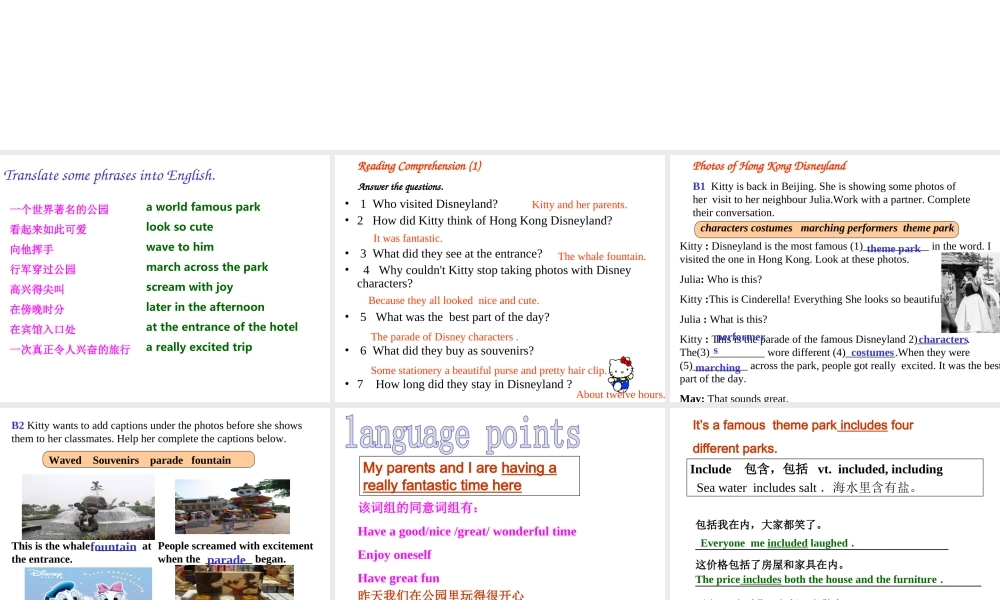Open the B2 captions exercise slide
Viewport: 1000px width, 600px height.
[x=165, y=504]
